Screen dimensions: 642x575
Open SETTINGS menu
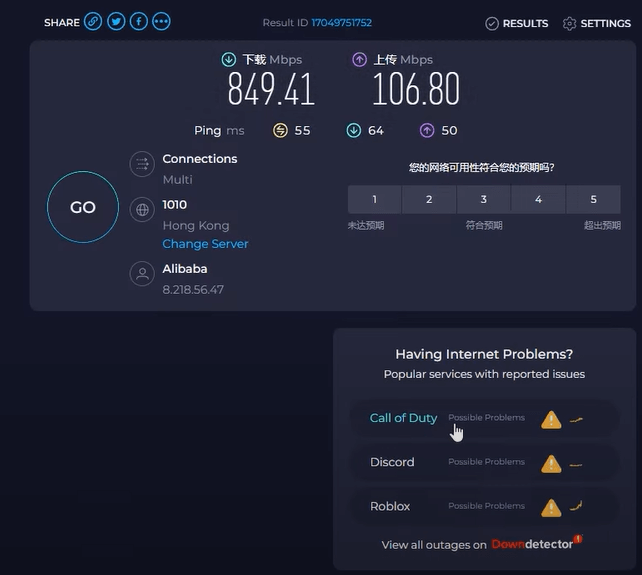coord(597,23)
